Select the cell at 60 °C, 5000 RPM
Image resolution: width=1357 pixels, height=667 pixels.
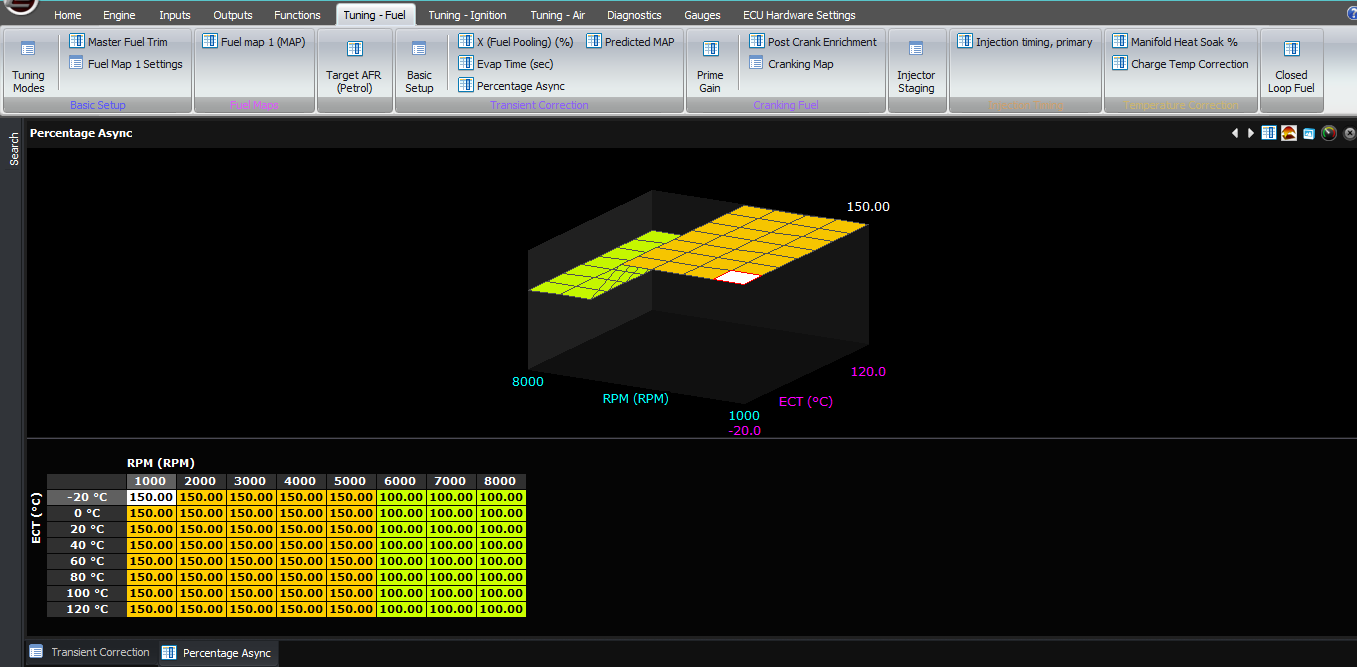(351, 561)
